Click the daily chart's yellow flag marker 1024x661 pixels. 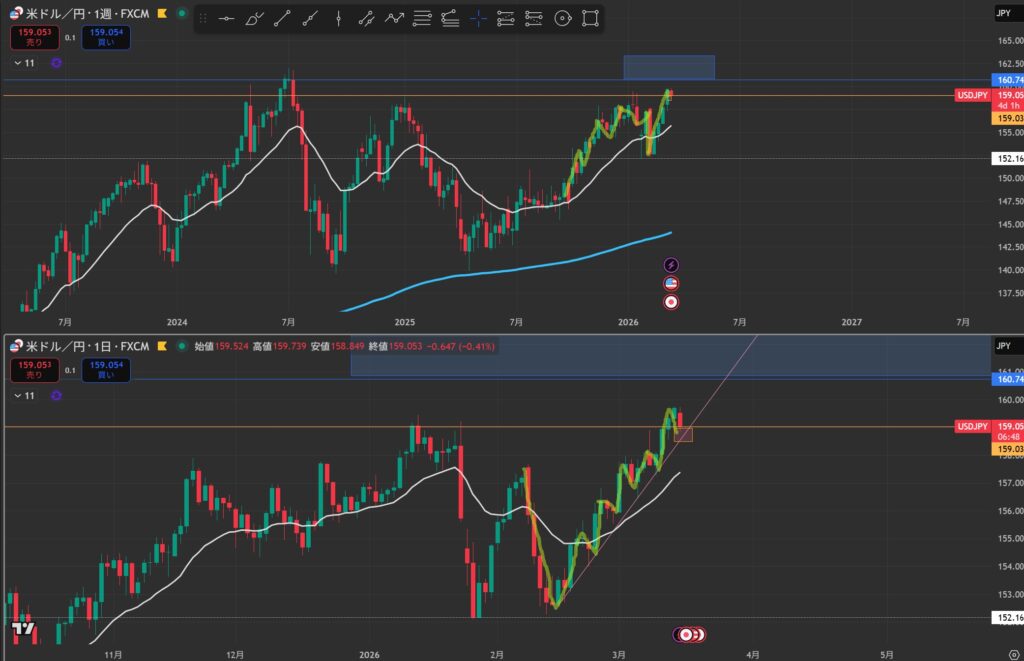[159, 346]
